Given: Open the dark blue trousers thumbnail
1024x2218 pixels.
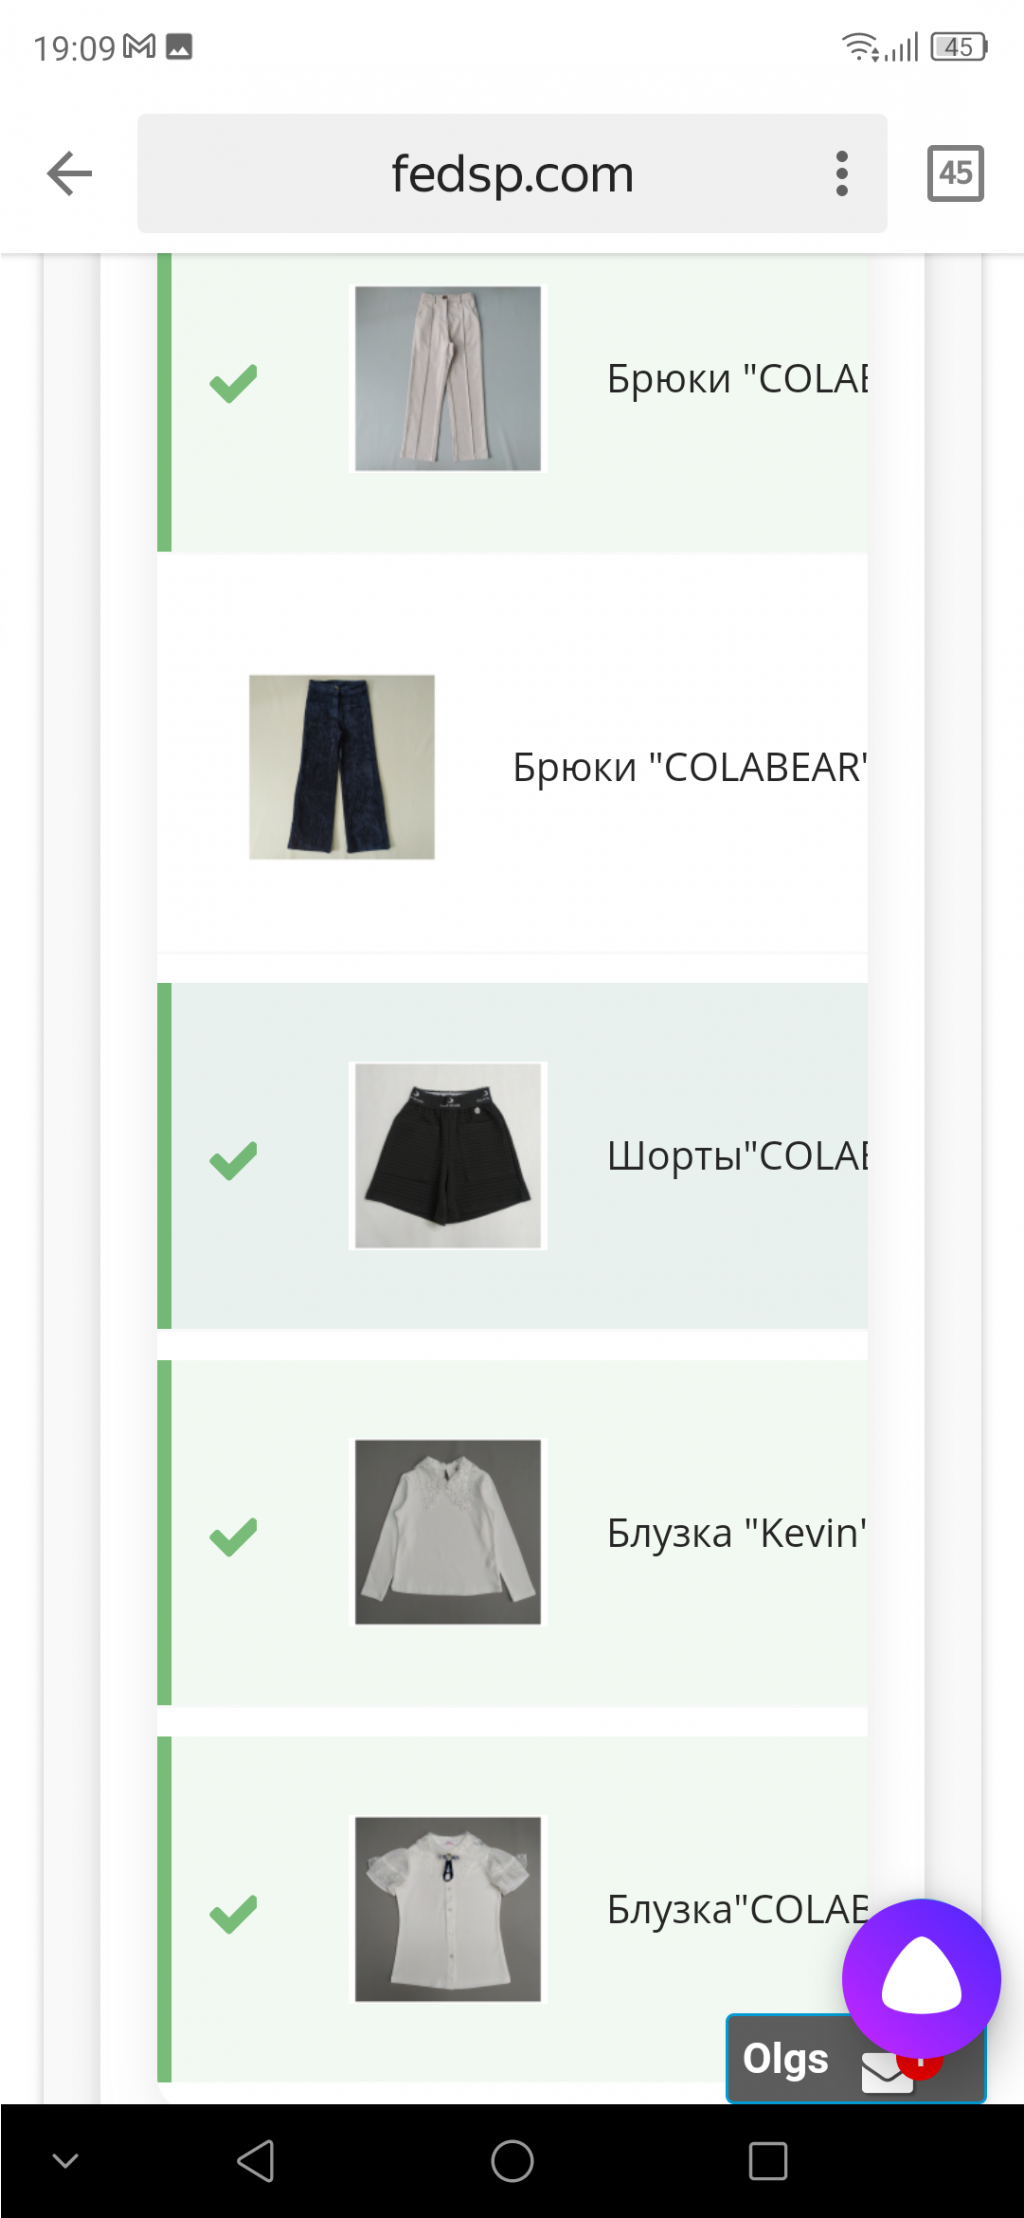Looking at the screenshot, I should click(342, 767).
